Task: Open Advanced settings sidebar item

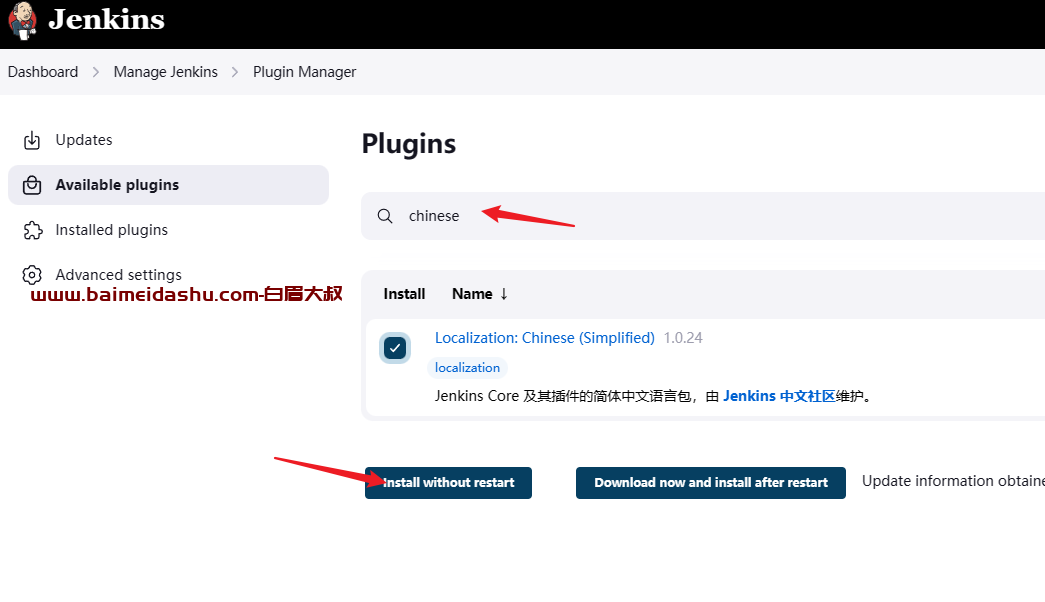Action: click(168, 275)
